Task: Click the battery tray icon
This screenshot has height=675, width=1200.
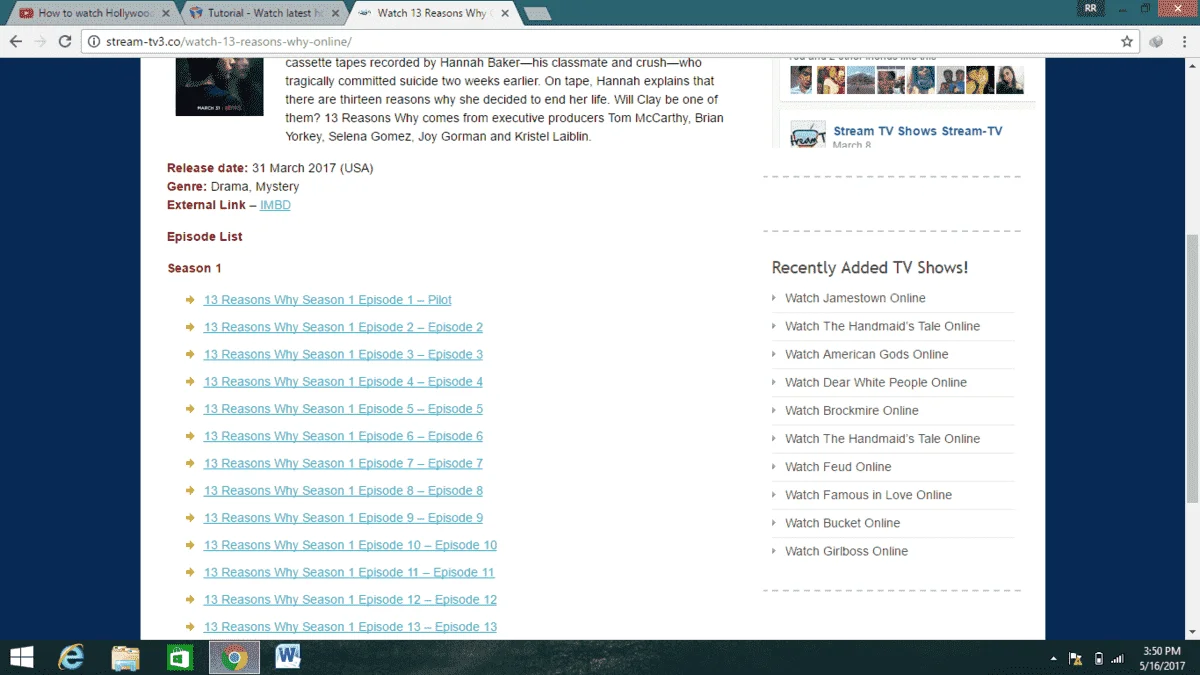Action: click(1099, 659)
